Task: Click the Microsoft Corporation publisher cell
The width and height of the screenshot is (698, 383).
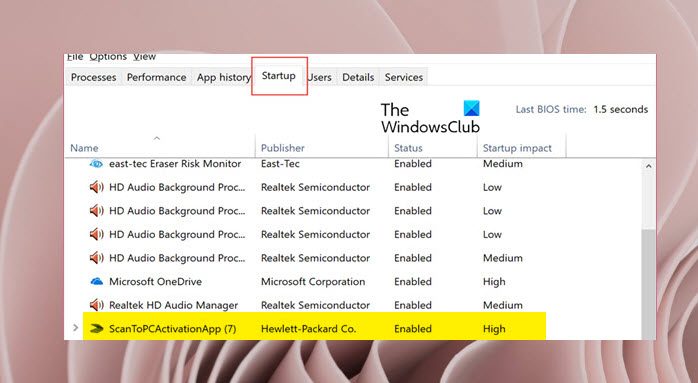Action: click(313, 281)
